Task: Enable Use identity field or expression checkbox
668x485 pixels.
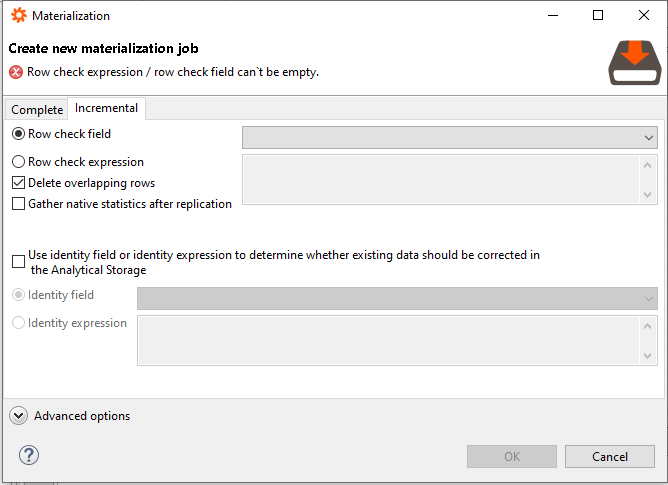Action: 18,262
